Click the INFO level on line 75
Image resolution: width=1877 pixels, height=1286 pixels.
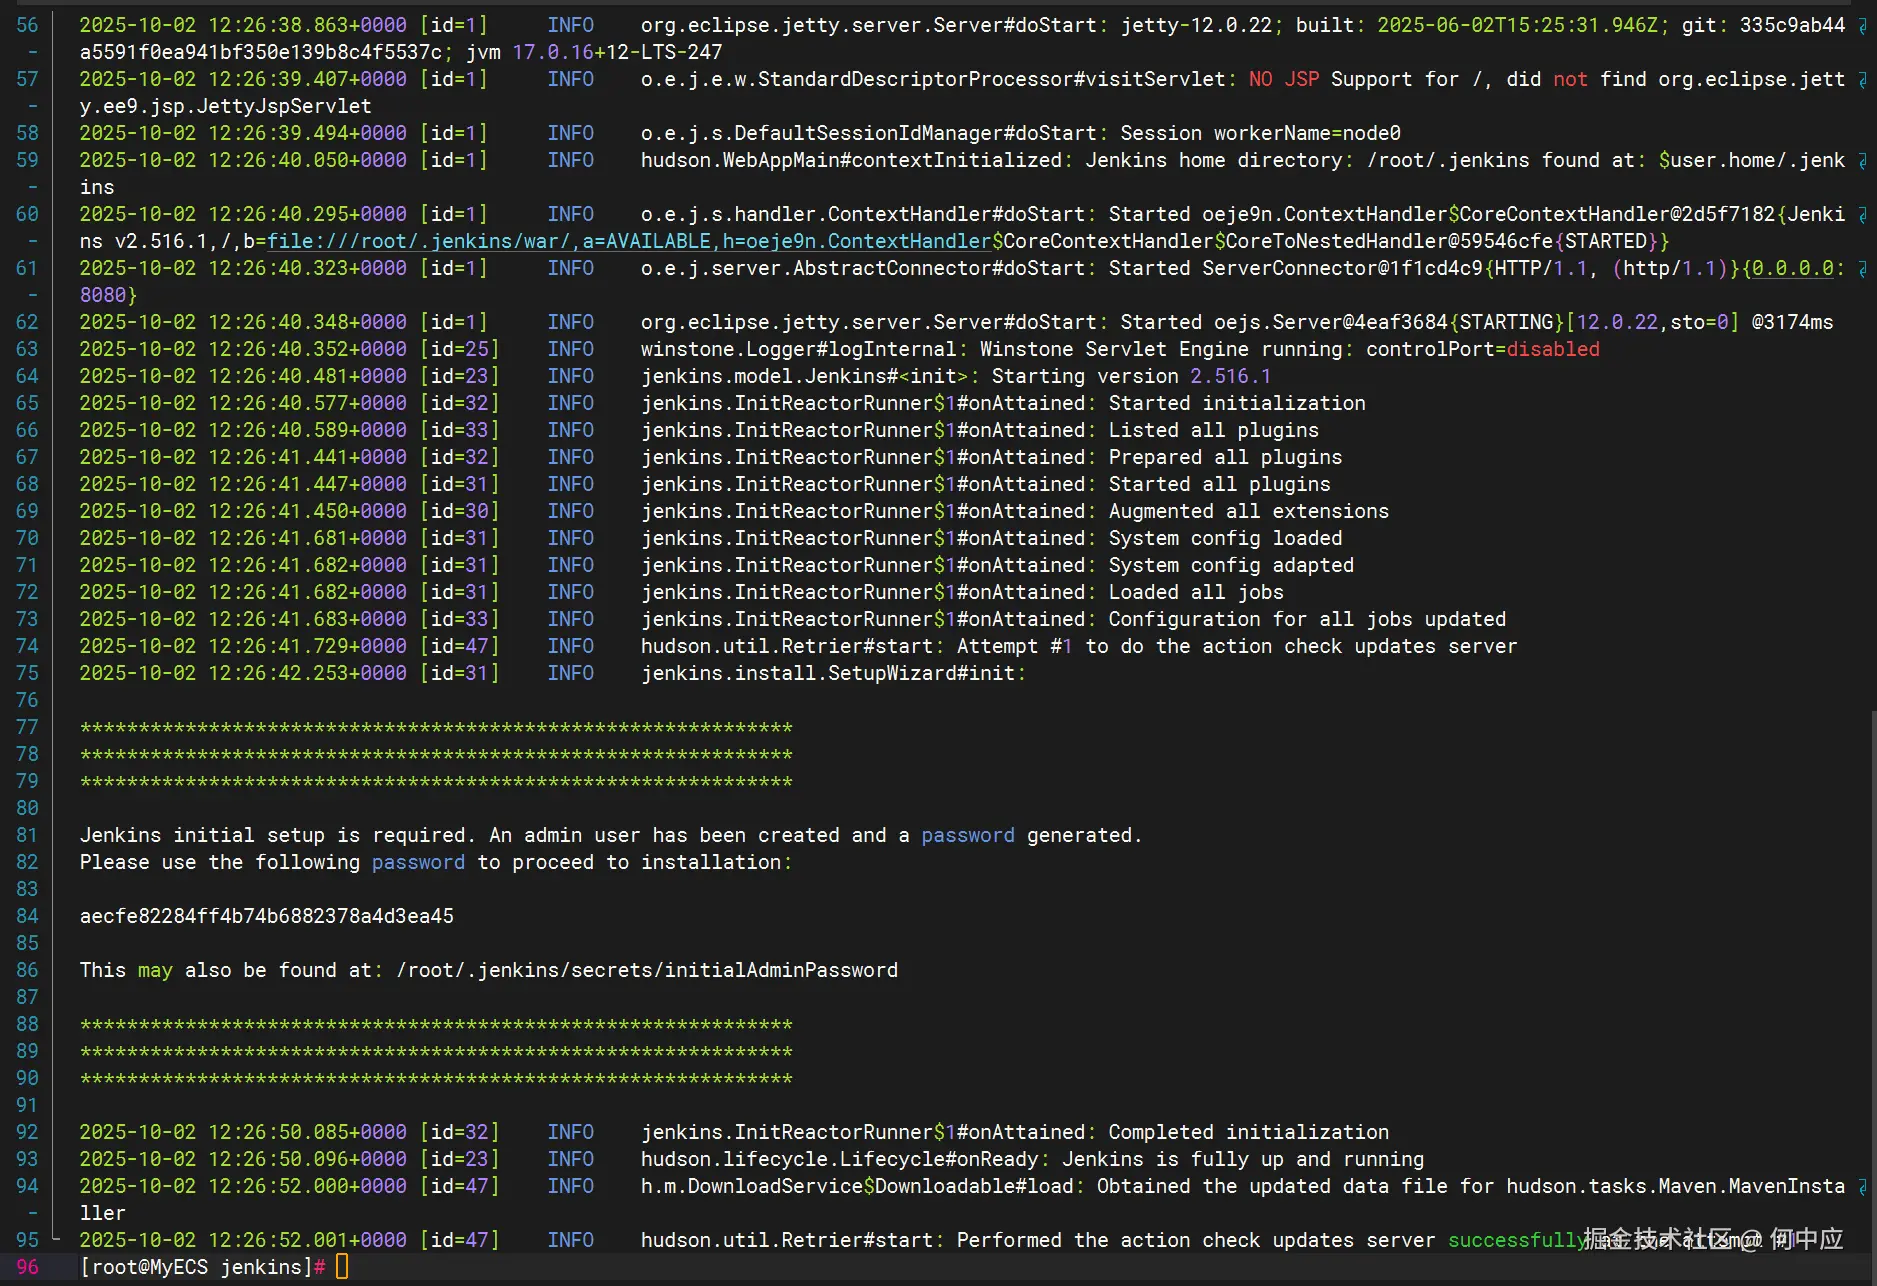pyautogui.click(x=571, y=673)
